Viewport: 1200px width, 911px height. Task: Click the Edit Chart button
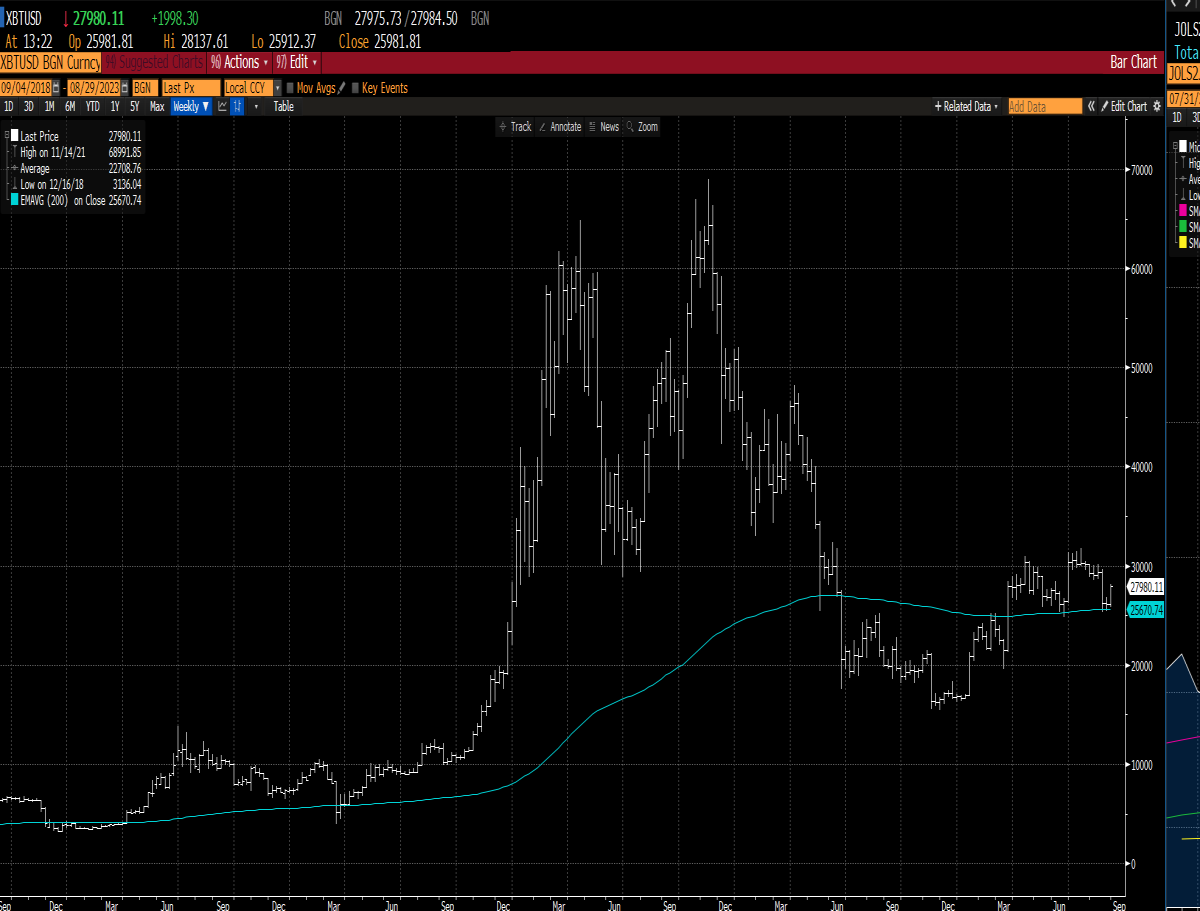(x=1123, y=106)
